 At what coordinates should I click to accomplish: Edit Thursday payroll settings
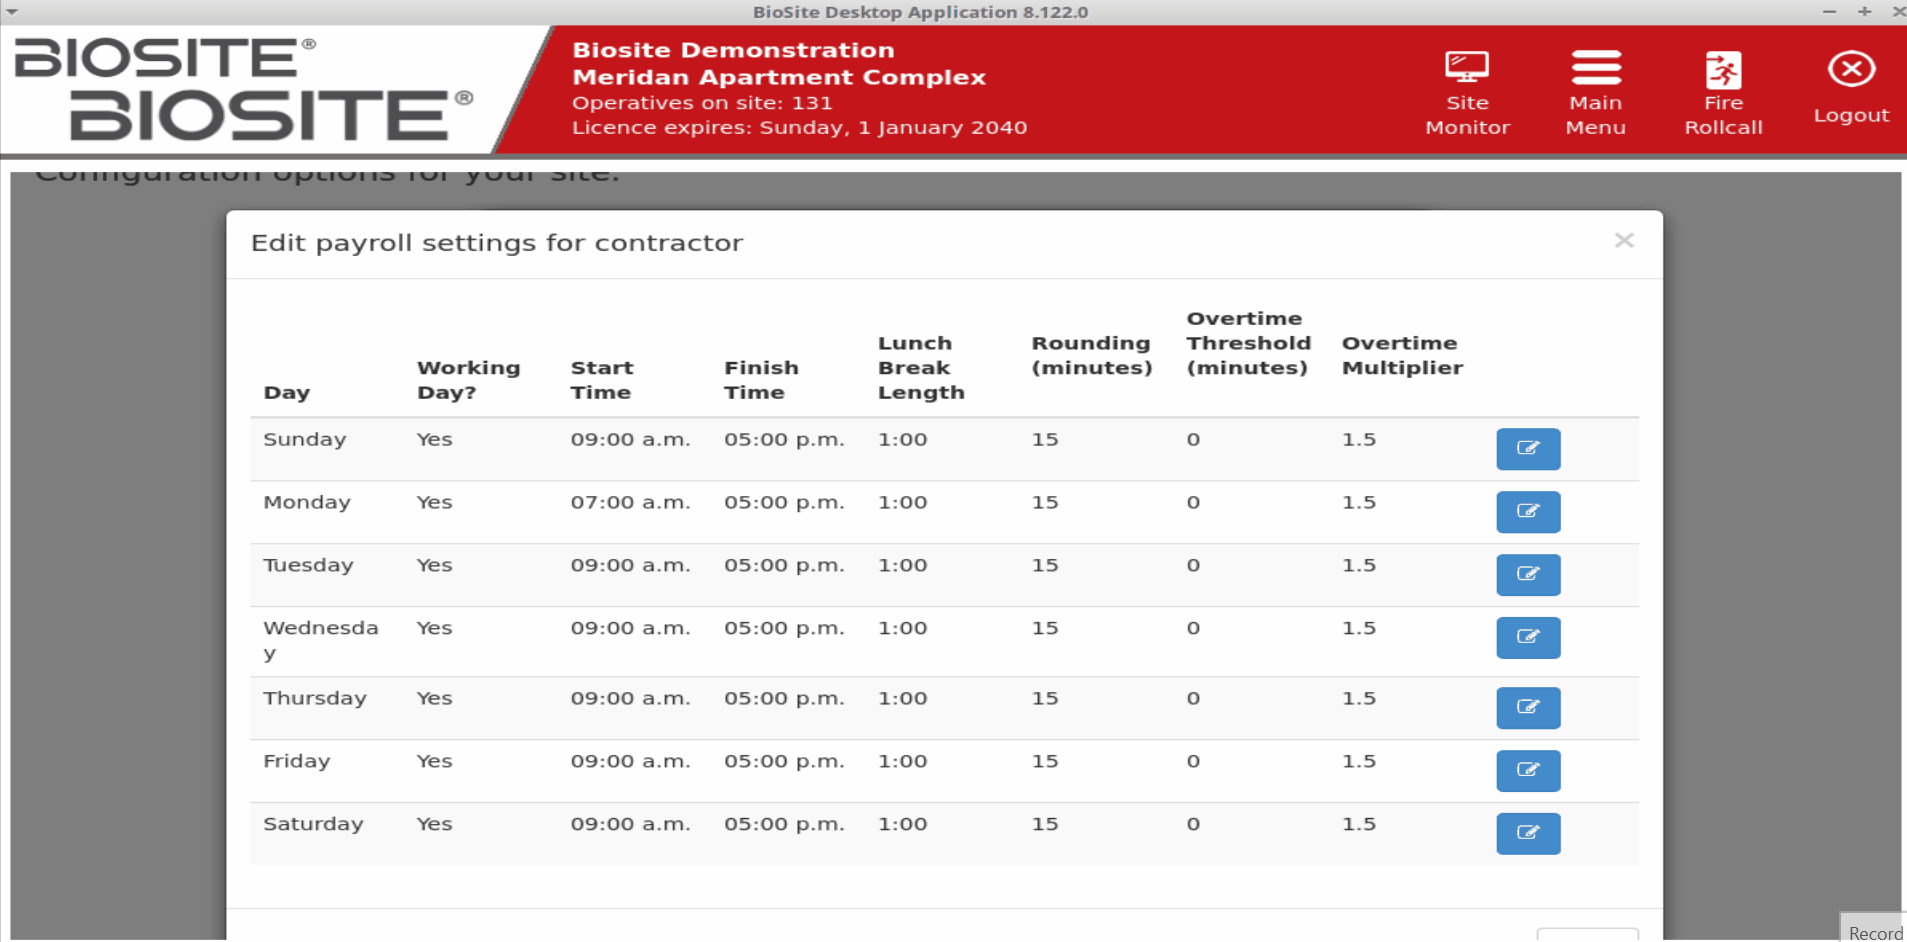point(1528,708)
